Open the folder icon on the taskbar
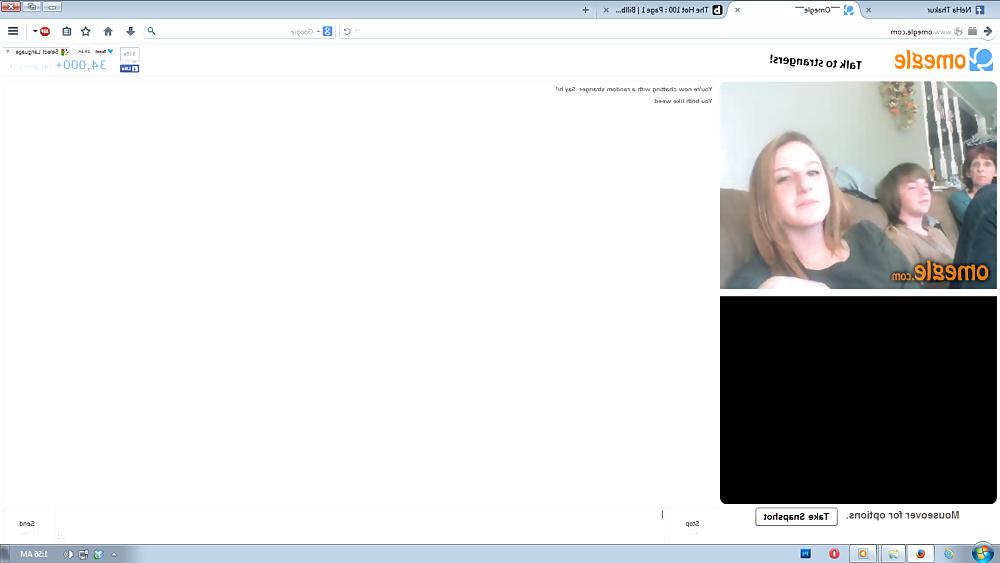 click(x=893, y=553)
